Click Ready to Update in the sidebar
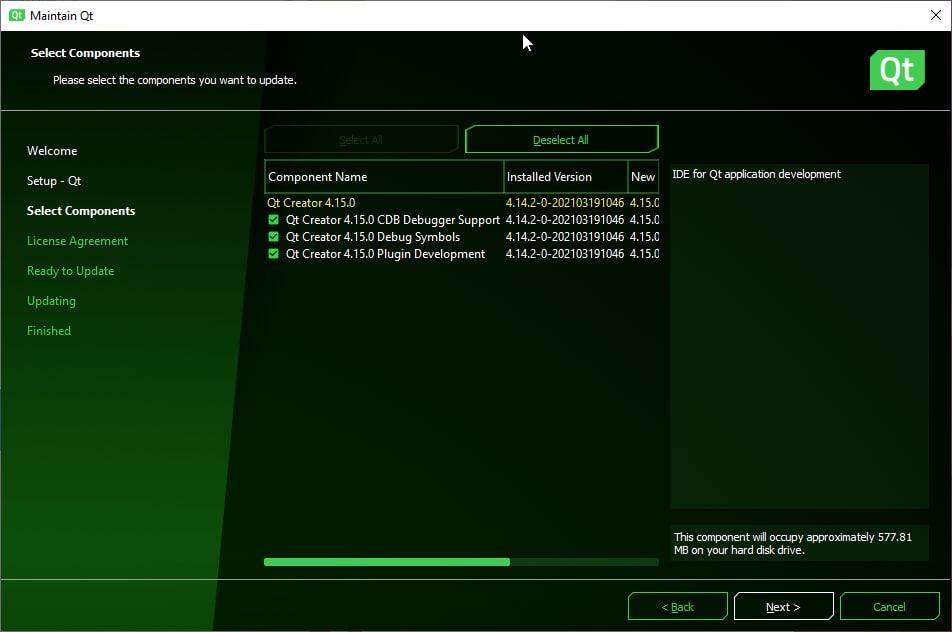The height and width of the screenshot is (632, 952). (x=70, y=271)
